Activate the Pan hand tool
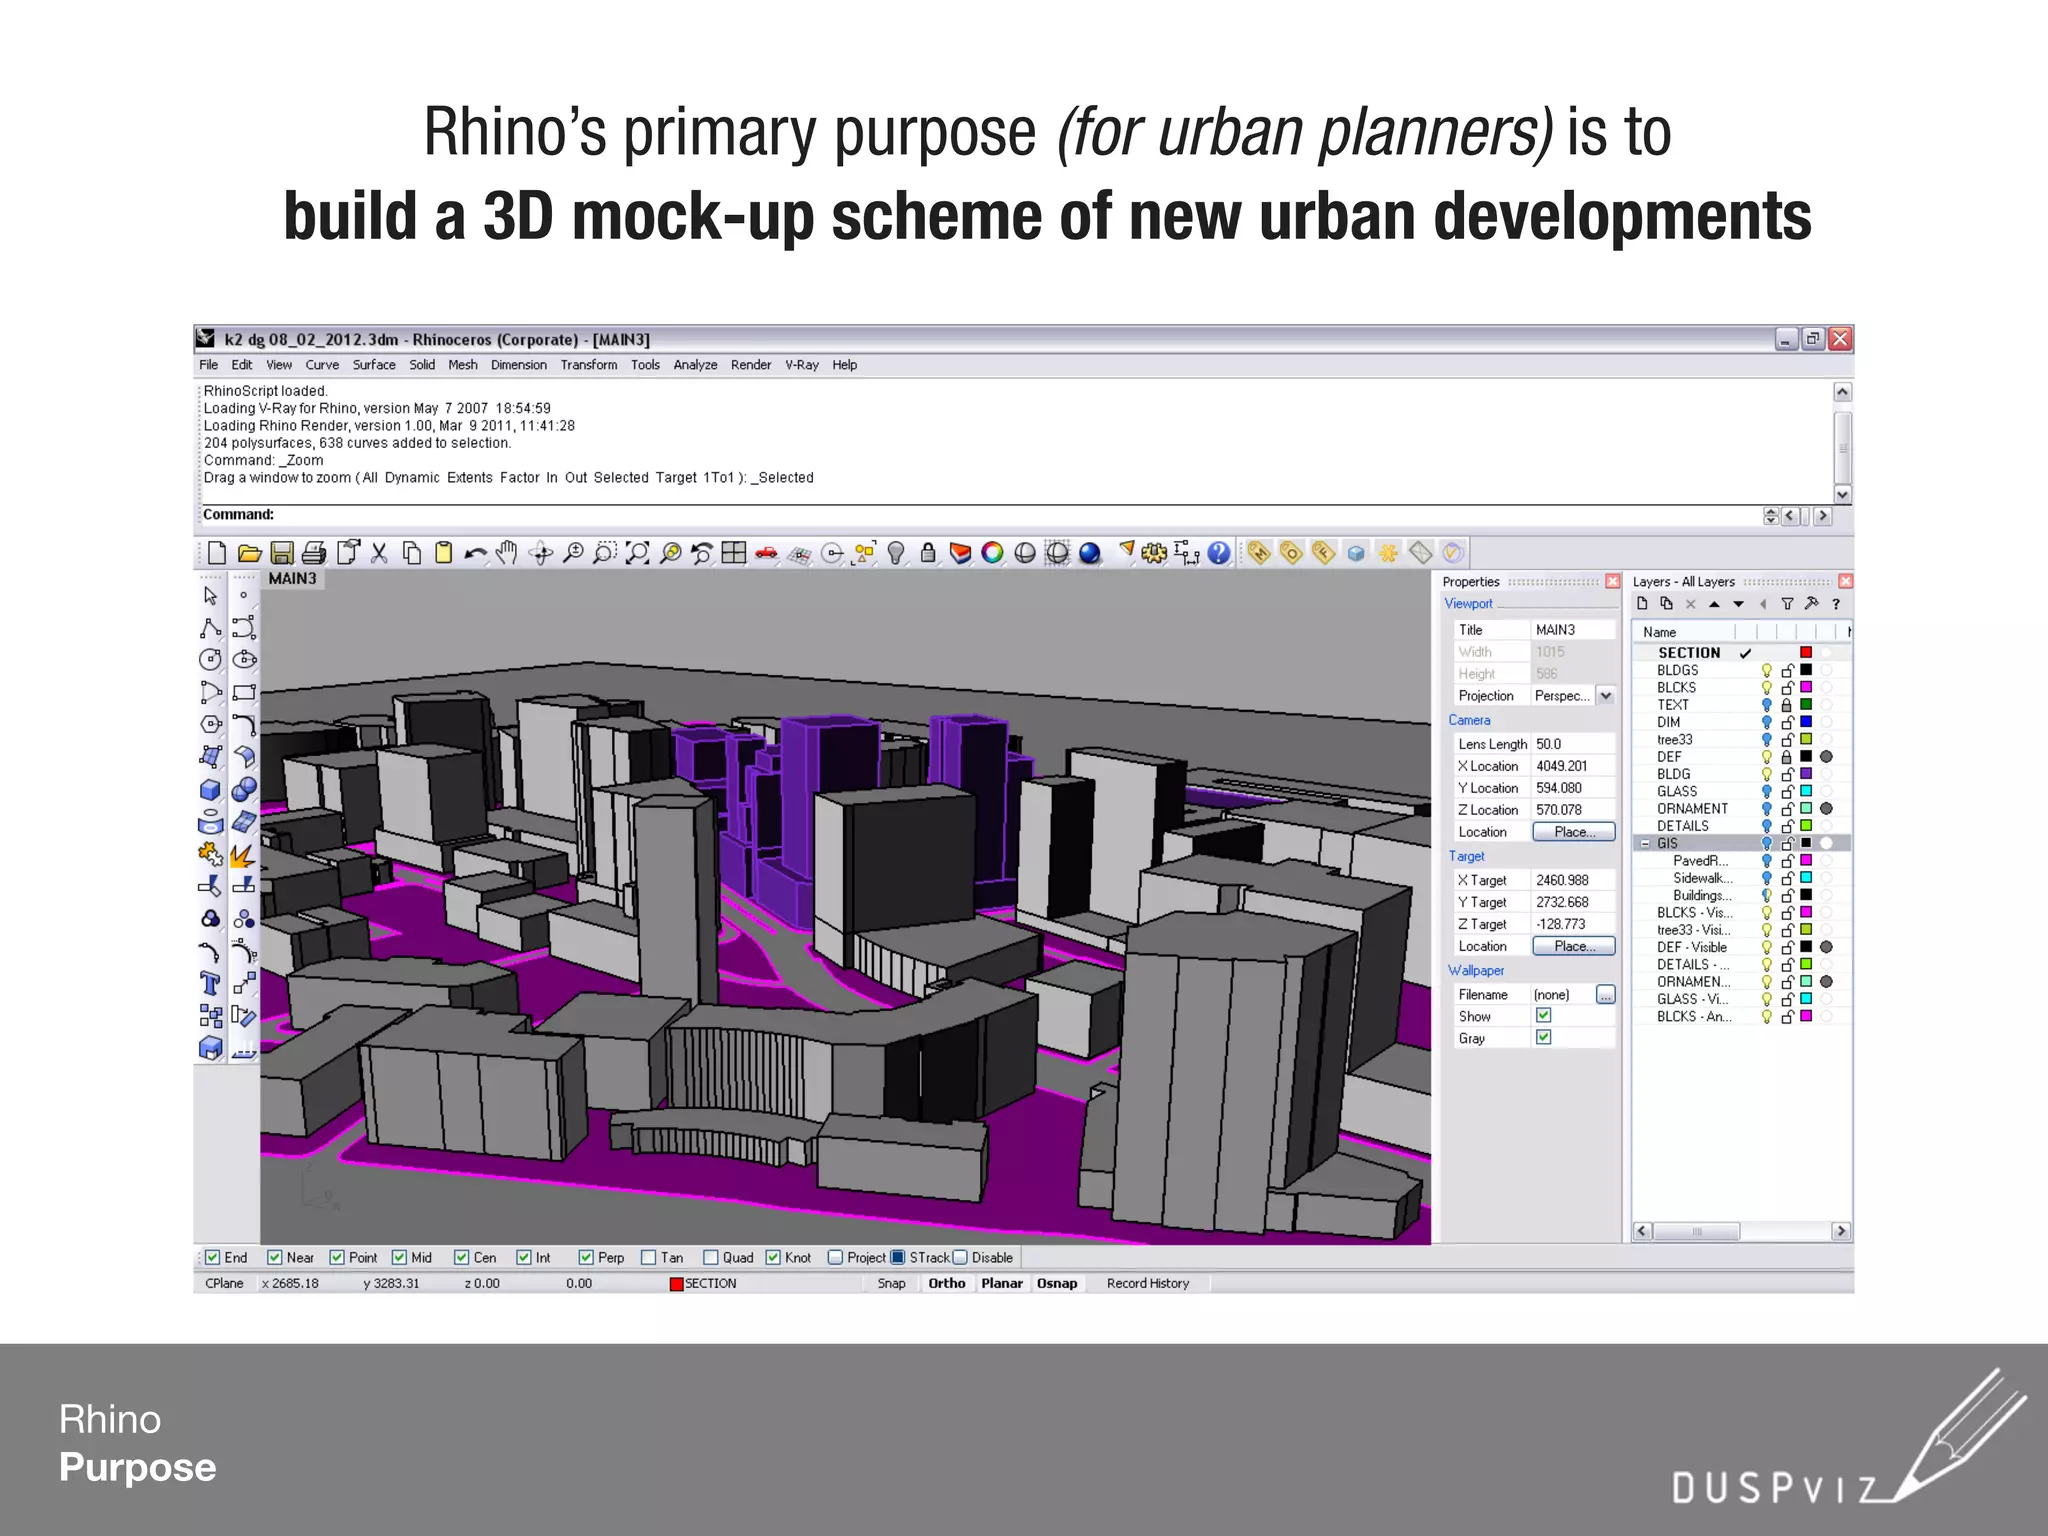The height and width of the screenshot is (1536, 2048). coord(507,552)
